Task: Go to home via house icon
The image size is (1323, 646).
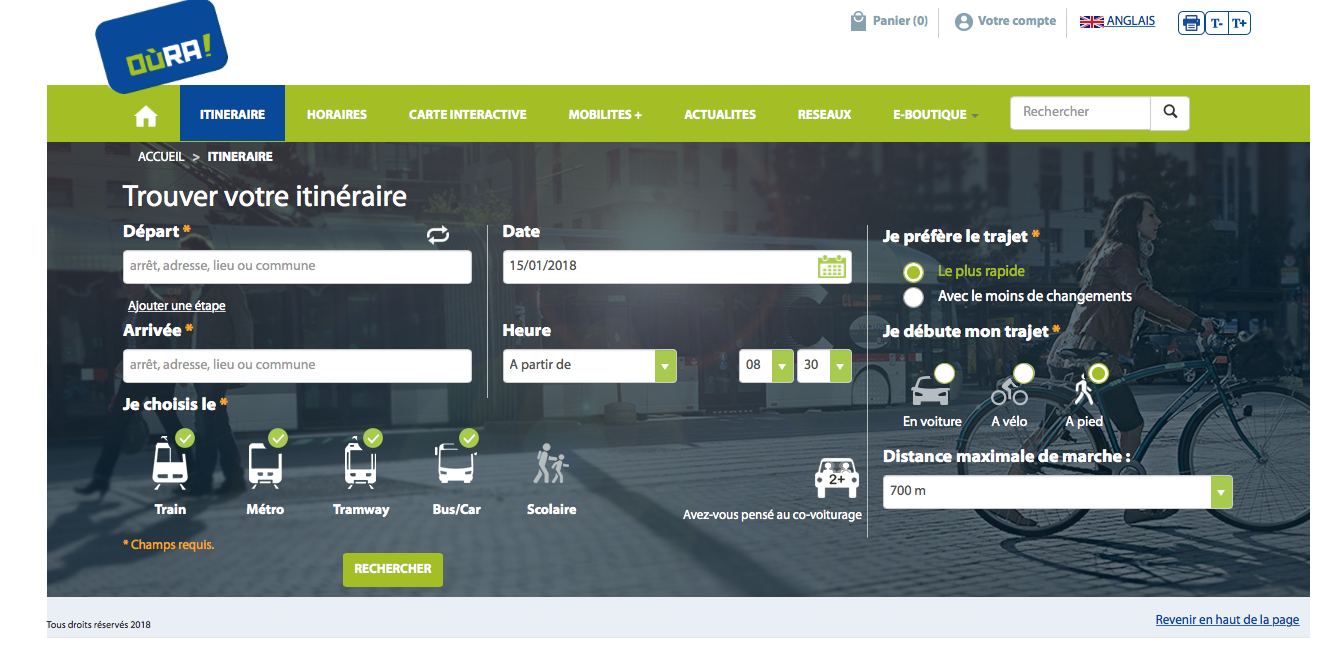Action: (146, 116)
